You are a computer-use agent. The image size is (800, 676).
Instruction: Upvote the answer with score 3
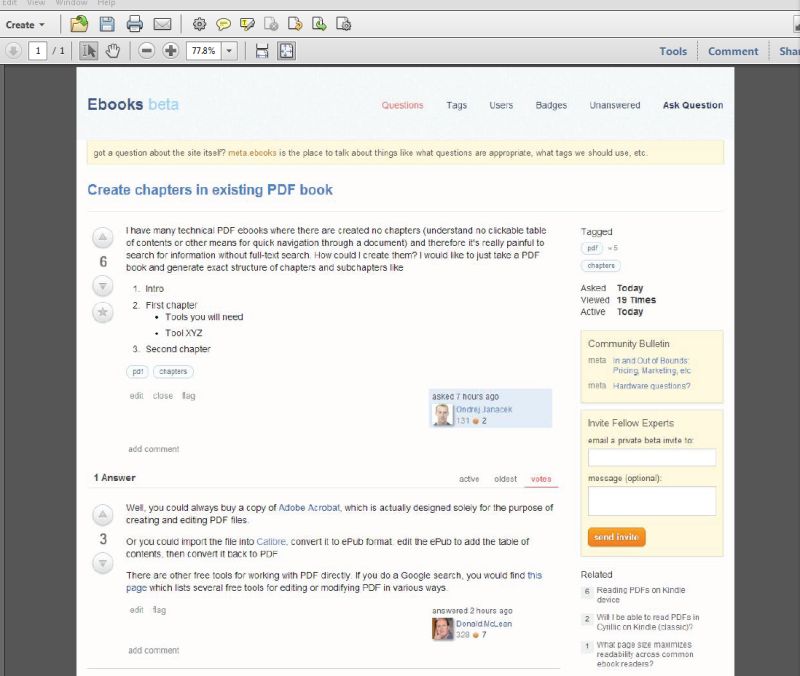click(103, 515)
